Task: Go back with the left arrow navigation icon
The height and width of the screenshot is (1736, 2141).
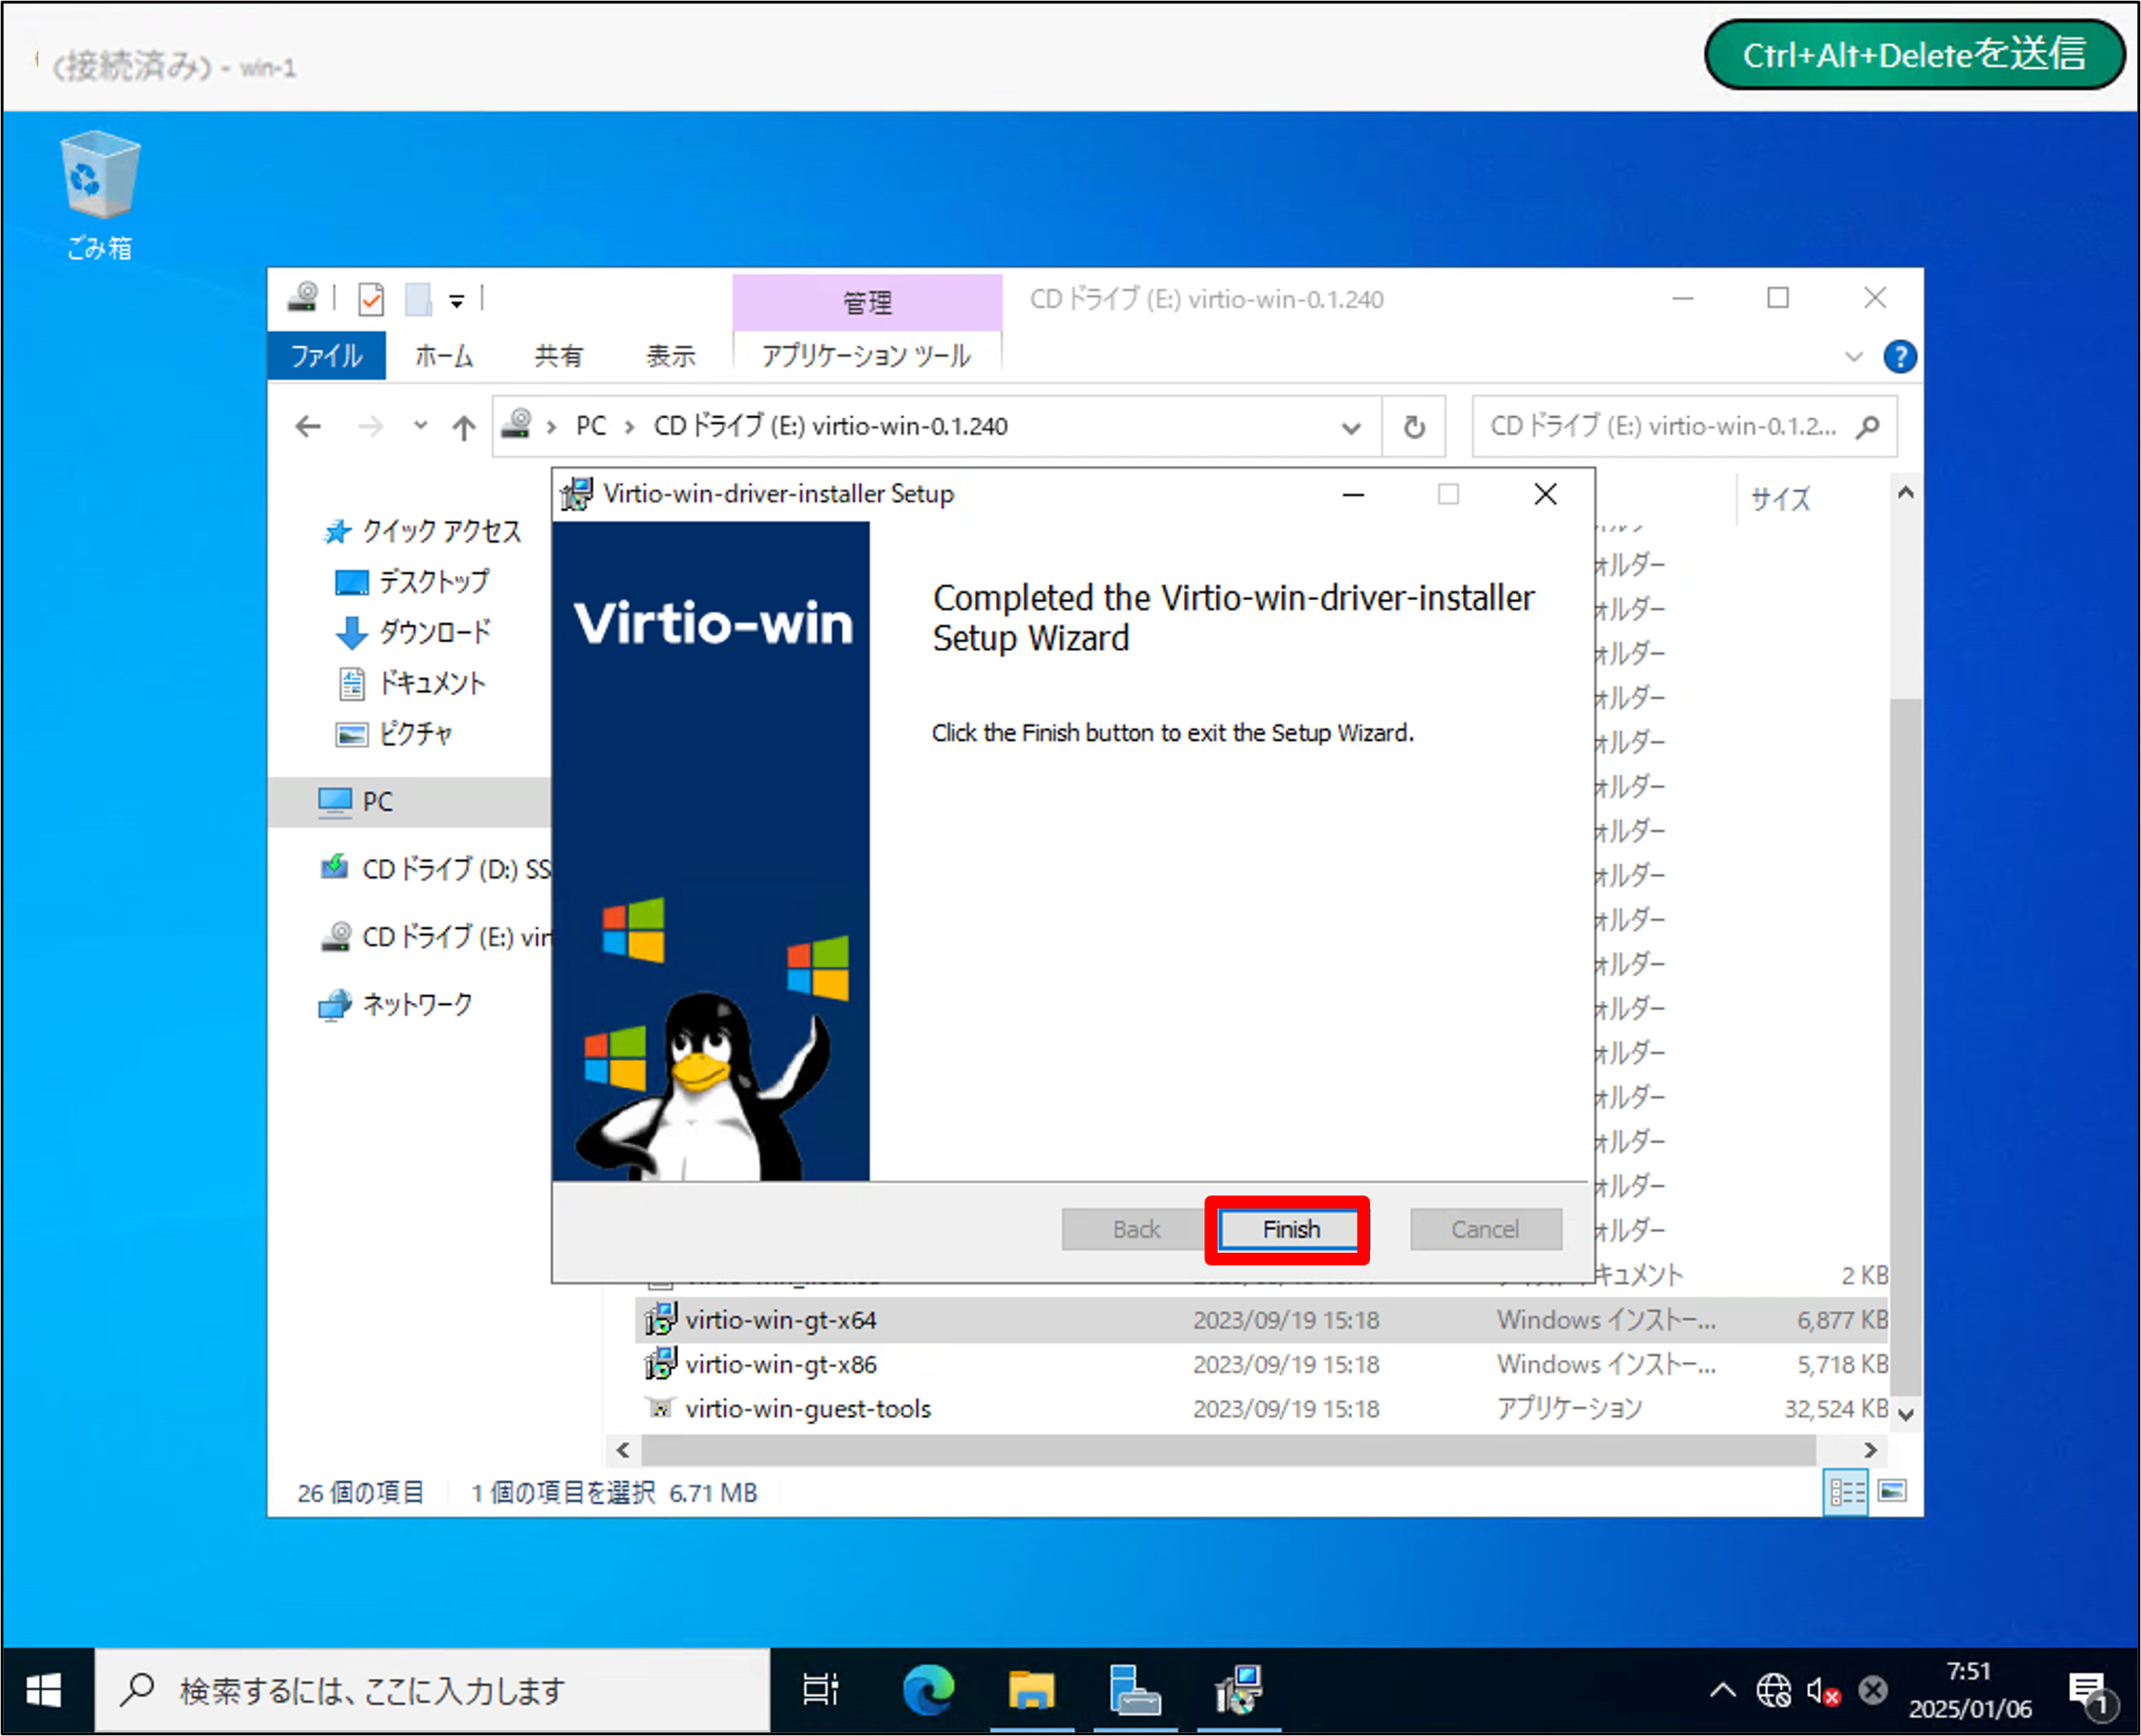Action: click(308, 427)
